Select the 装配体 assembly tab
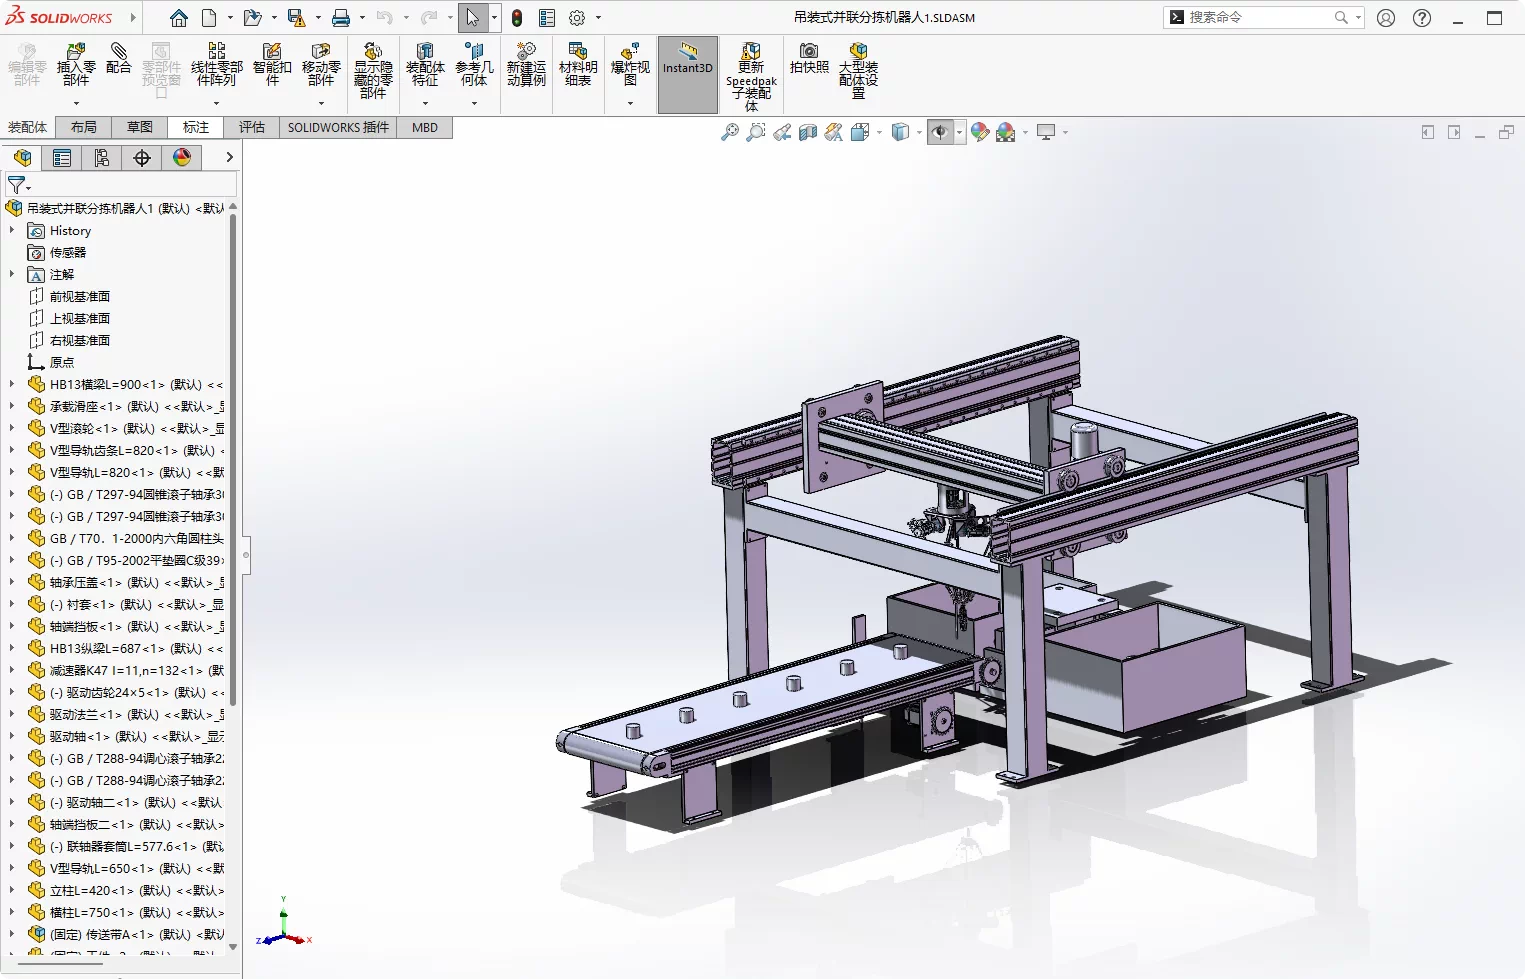 [x=28, y=127]
